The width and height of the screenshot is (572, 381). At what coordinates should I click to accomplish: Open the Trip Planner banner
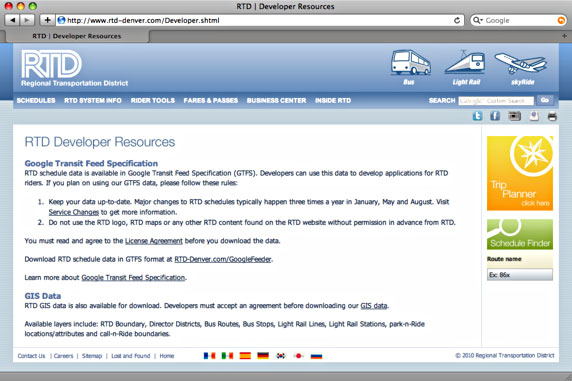520,173
